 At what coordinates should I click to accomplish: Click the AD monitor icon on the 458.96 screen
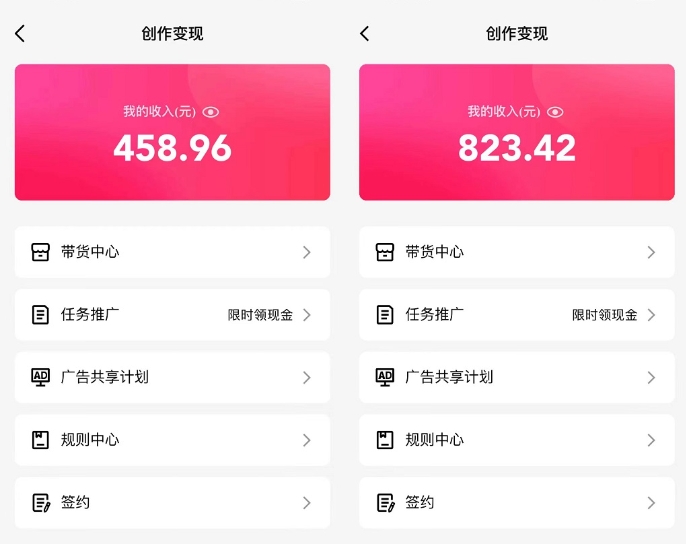point(40,377)
